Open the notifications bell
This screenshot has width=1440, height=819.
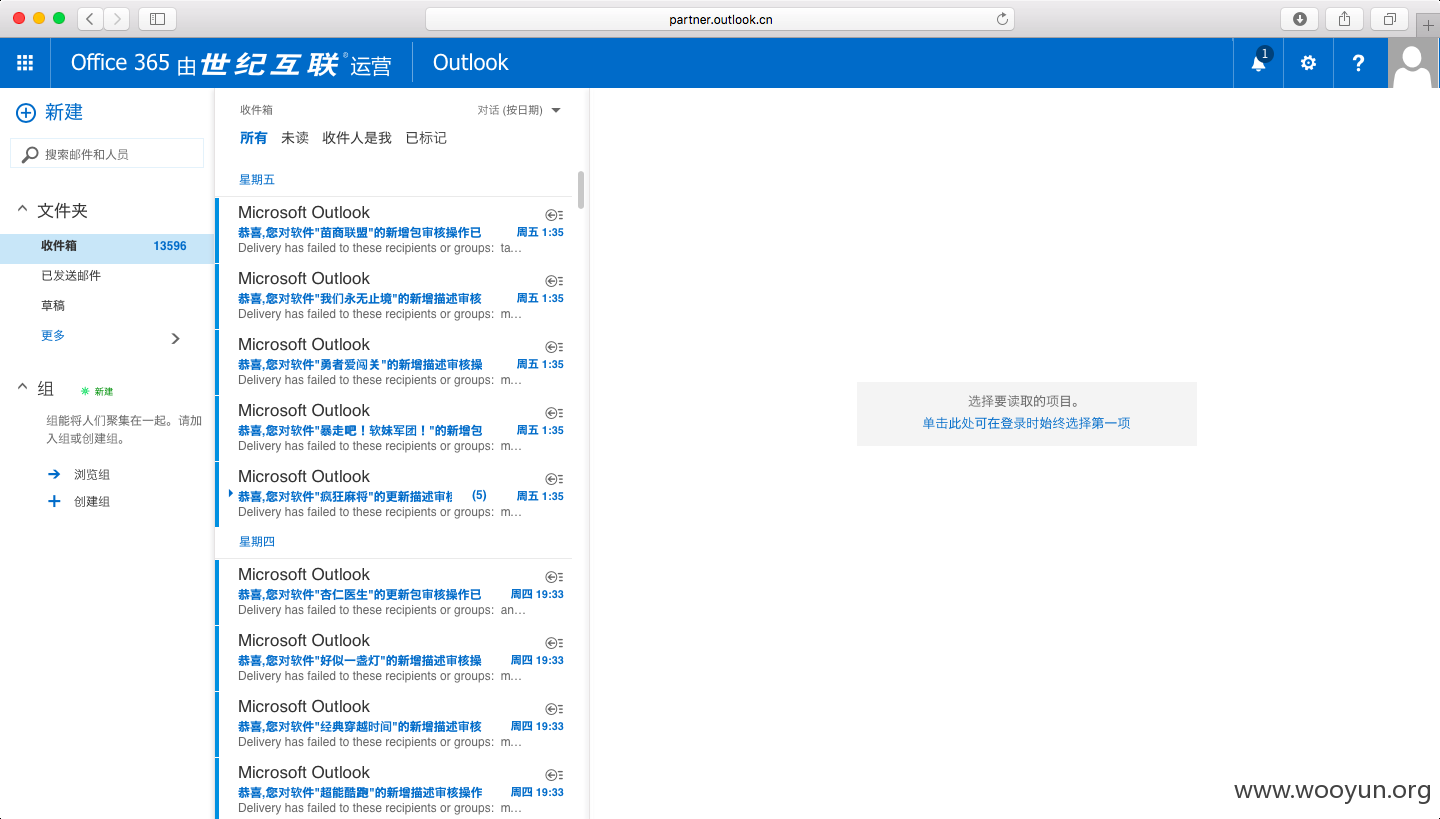(x=1259, y=63)
